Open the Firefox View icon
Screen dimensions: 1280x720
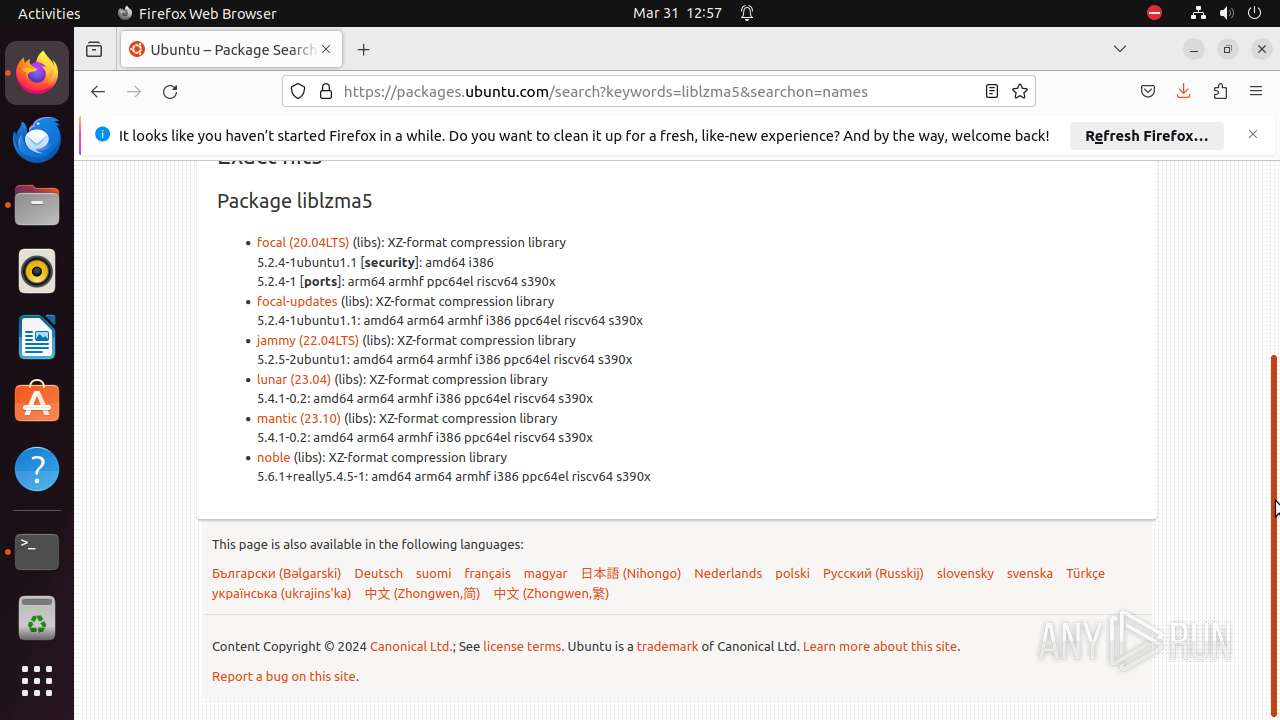coord(94,49)
